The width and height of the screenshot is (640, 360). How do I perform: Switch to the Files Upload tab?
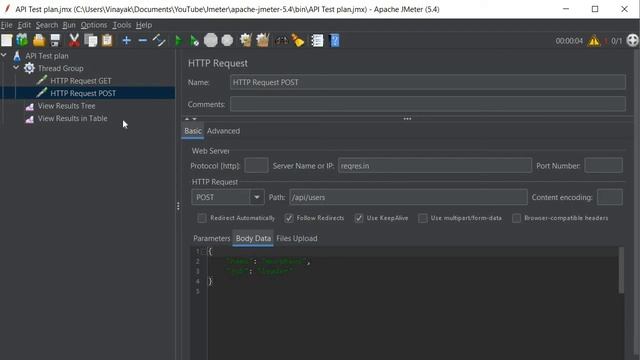[x=297, y=238]
